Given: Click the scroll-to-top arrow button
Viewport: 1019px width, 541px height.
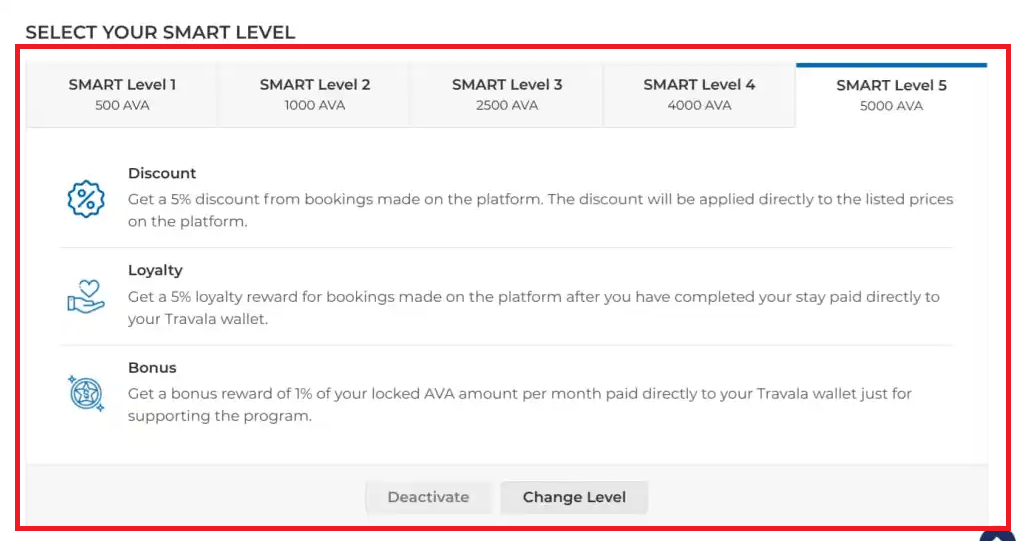Looking at the screenshot, I should 998,536.
